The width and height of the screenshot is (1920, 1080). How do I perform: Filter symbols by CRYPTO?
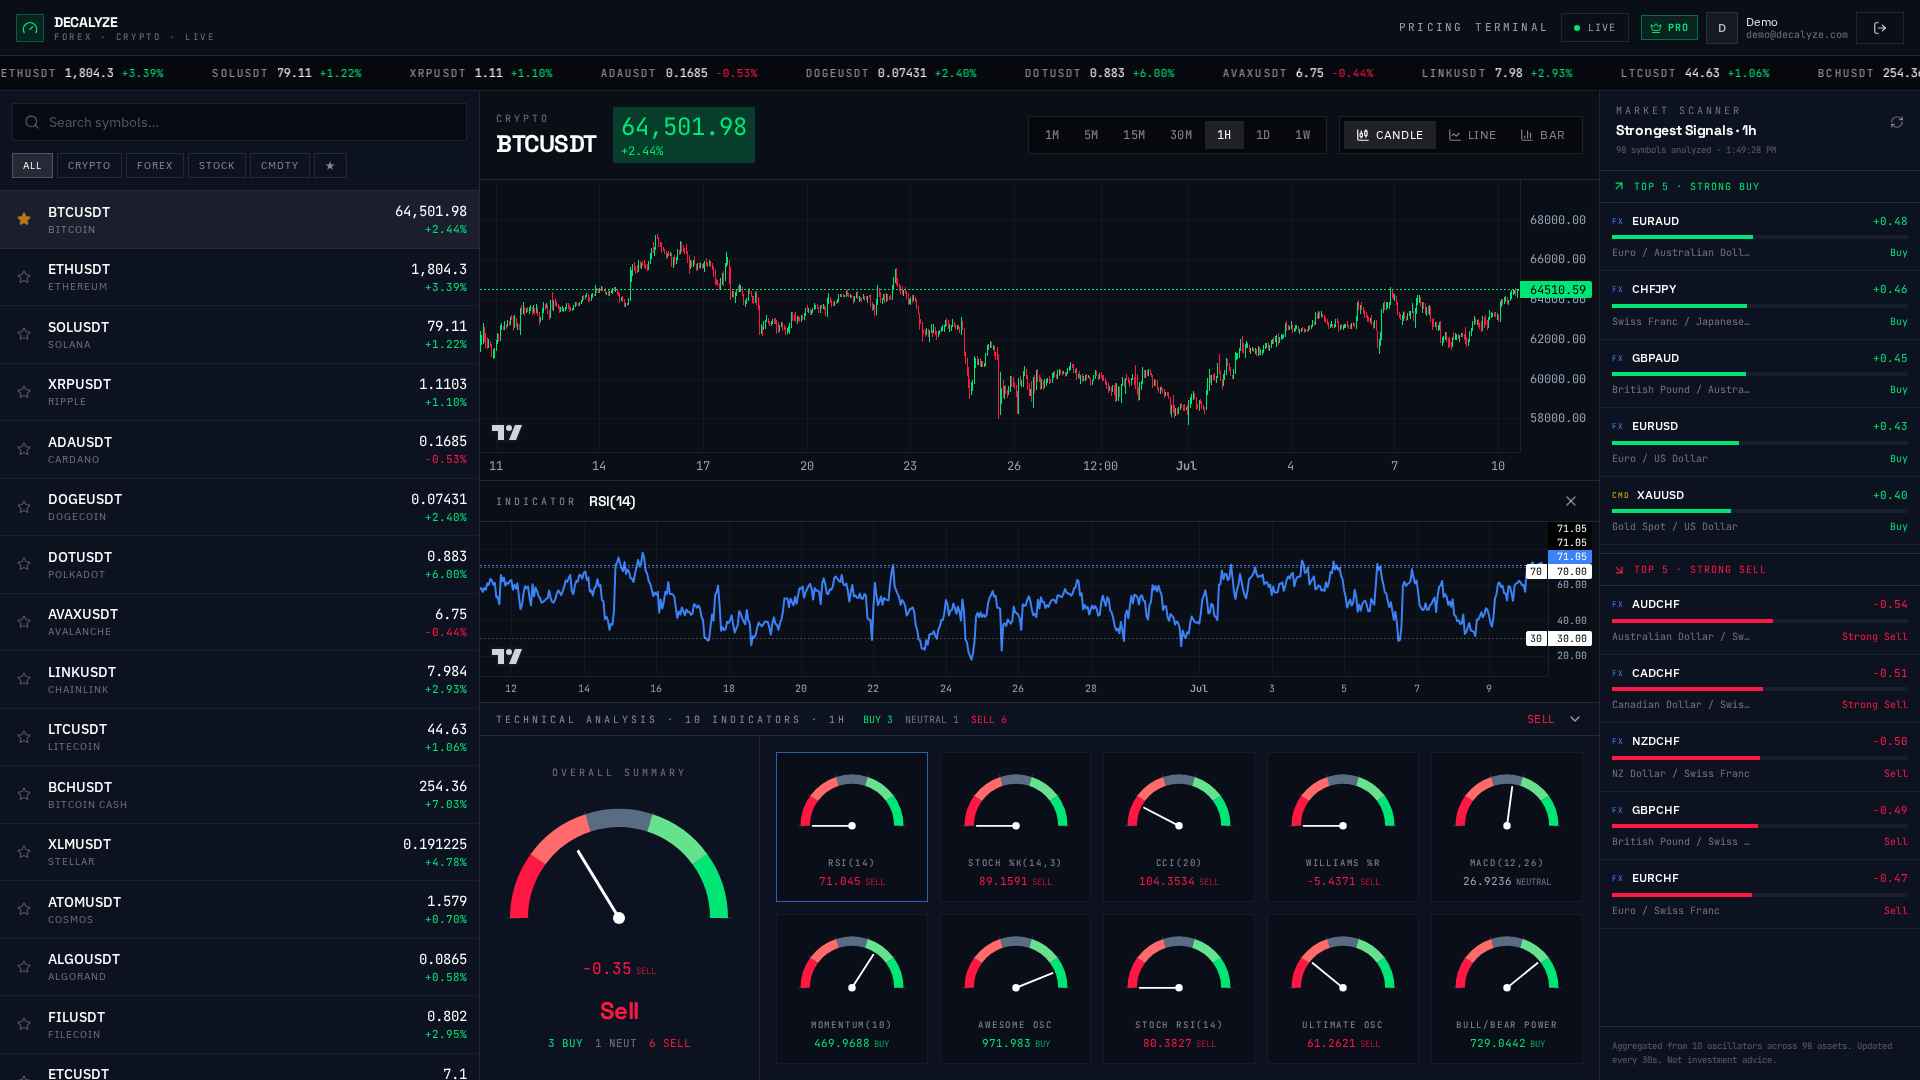(x=89, y=165)
